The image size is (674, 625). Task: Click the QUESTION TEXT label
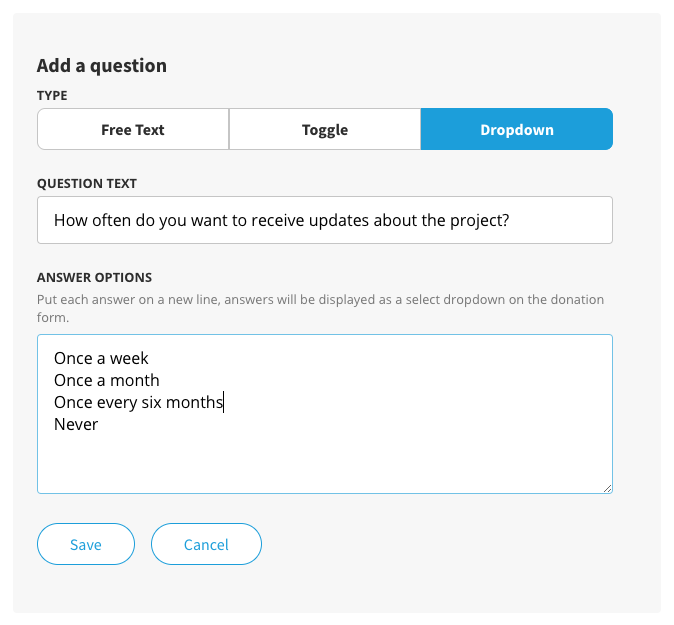click(x=87, y=184)
